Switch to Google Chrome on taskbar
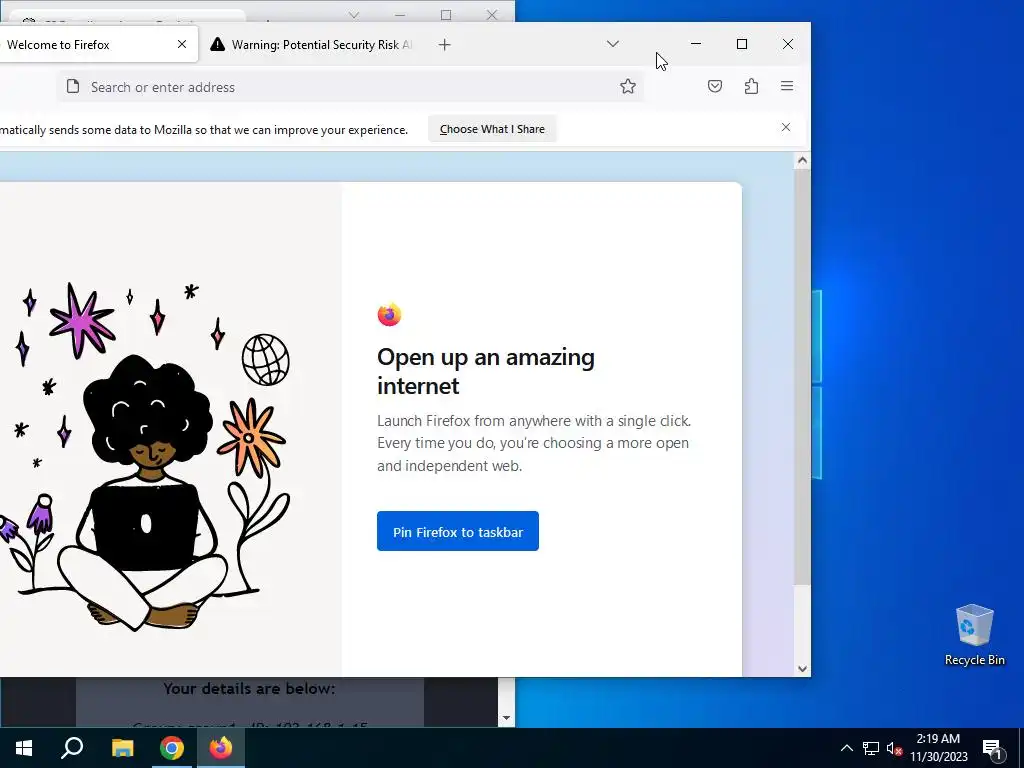1024x768 pixels. 172,748
